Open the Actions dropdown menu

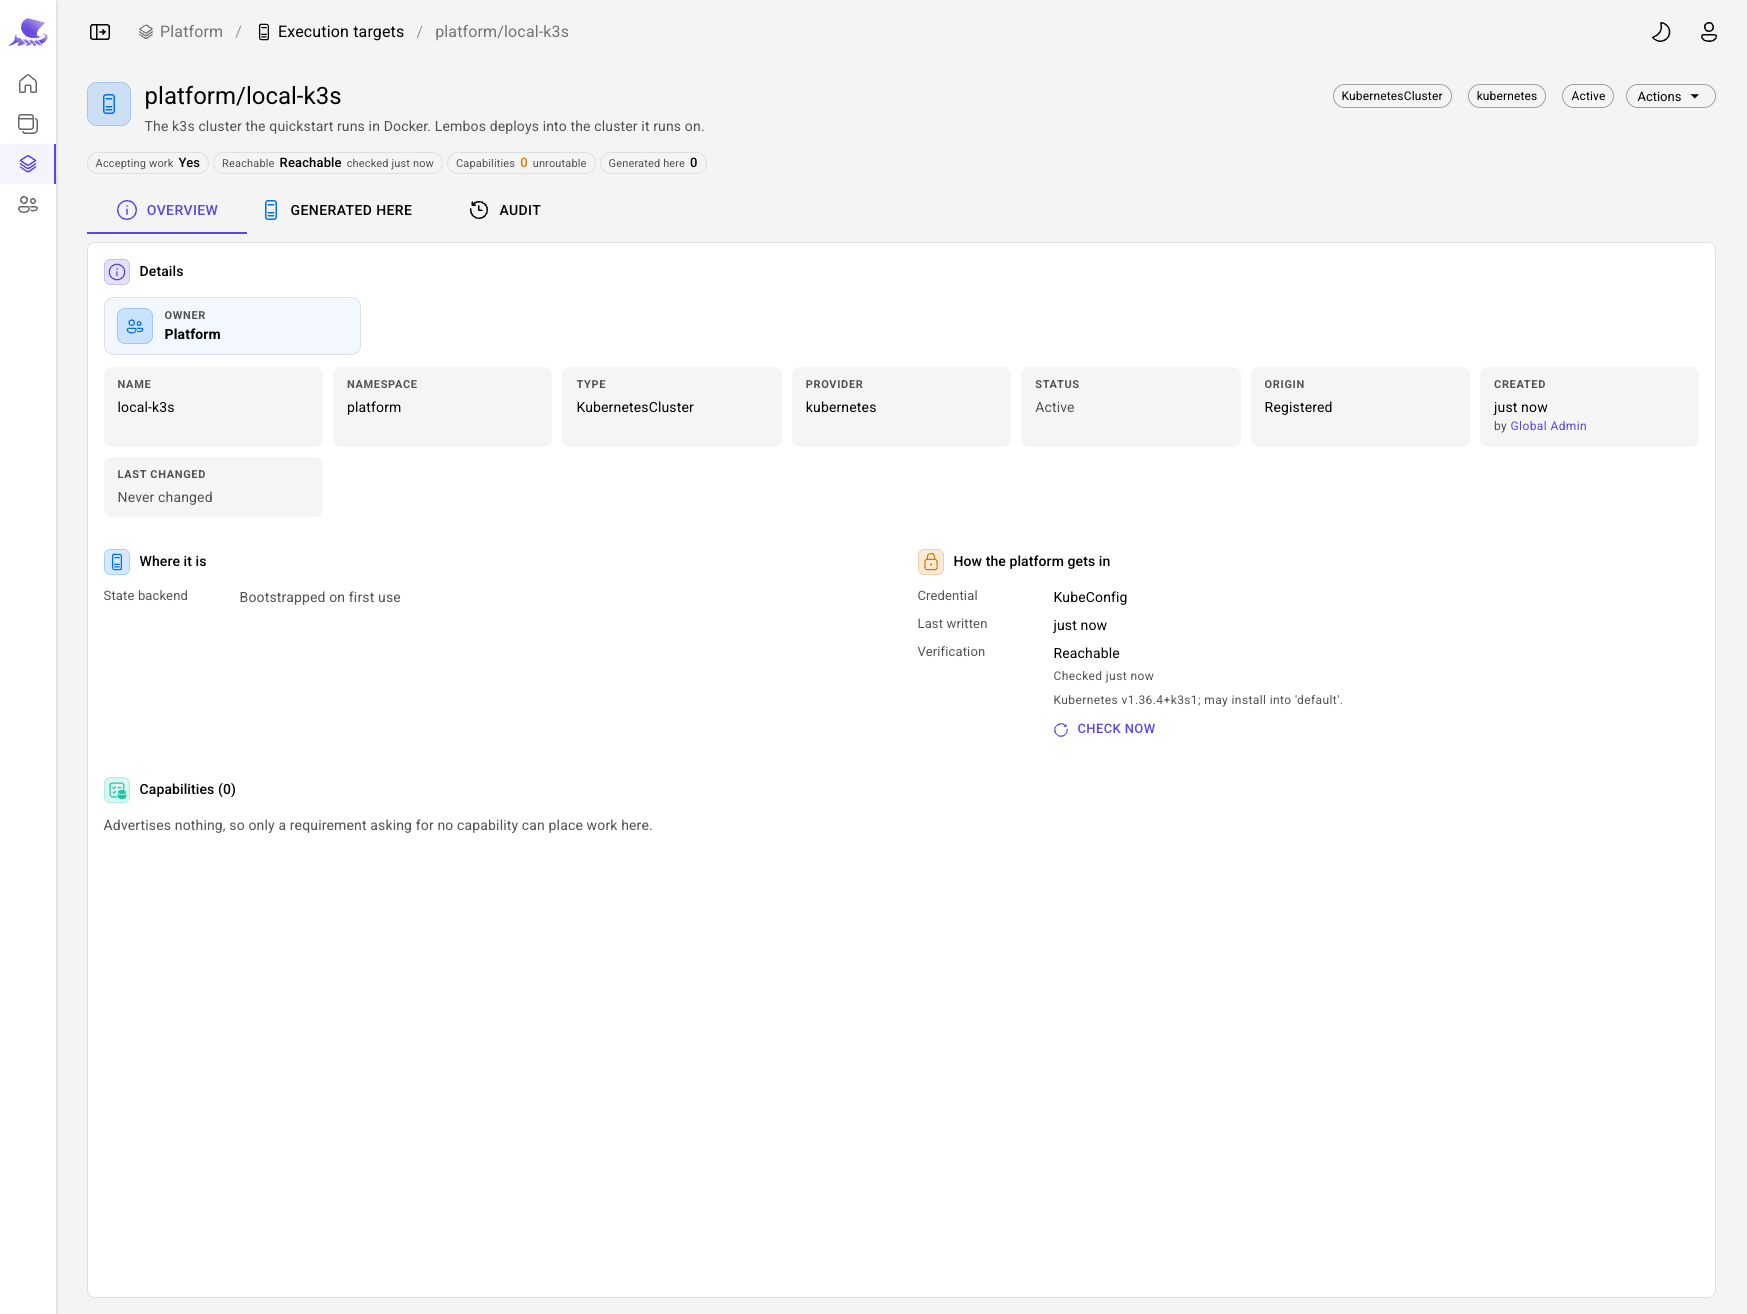coord(1670,96)
